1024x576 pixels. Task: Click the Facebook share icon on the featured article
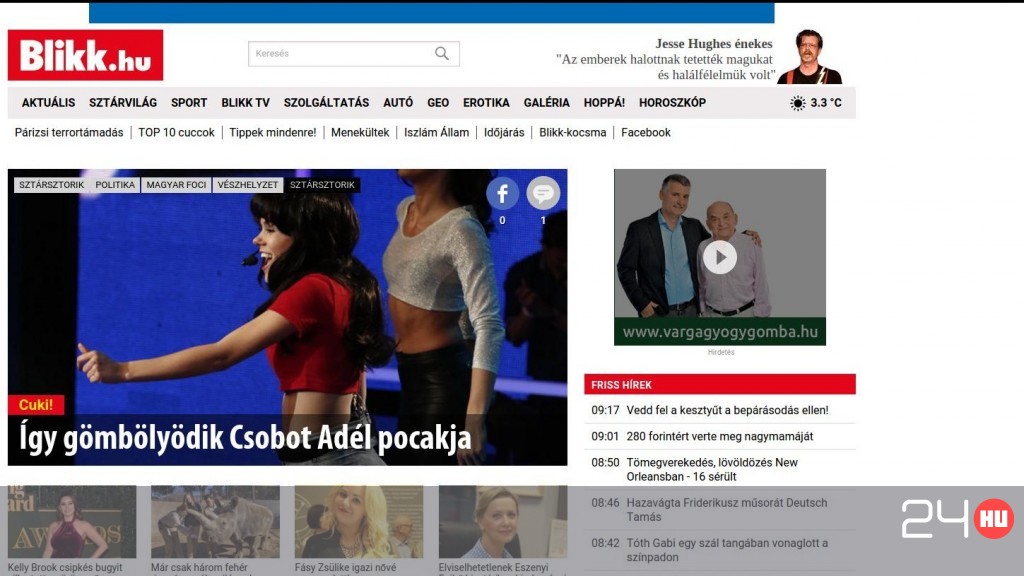[x=502, y=193]
